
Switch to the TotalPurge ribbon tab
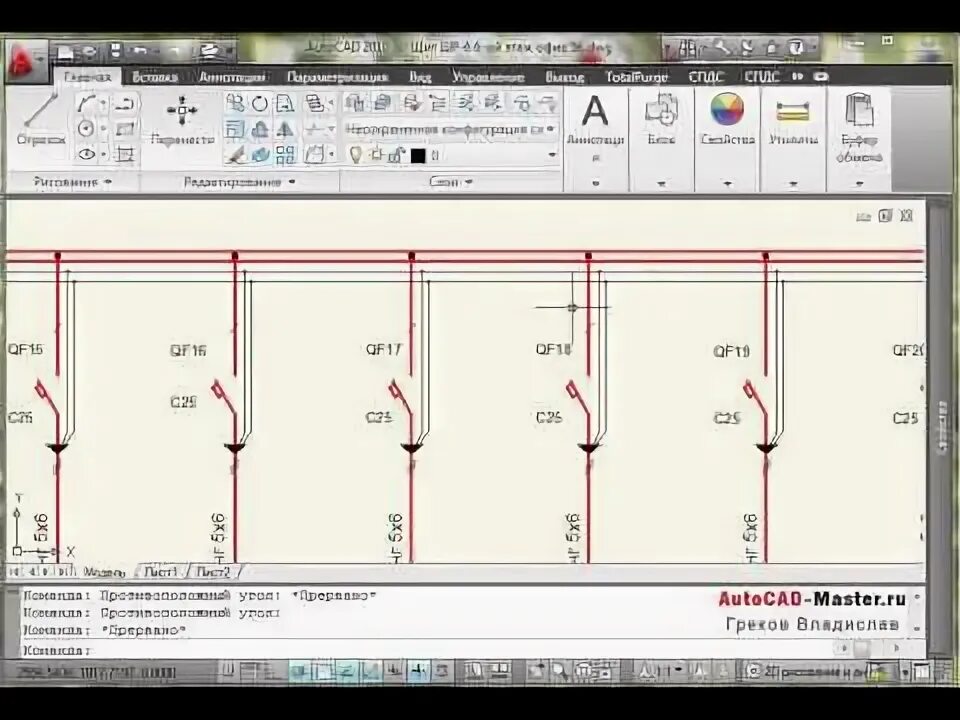tap(636, 77)
